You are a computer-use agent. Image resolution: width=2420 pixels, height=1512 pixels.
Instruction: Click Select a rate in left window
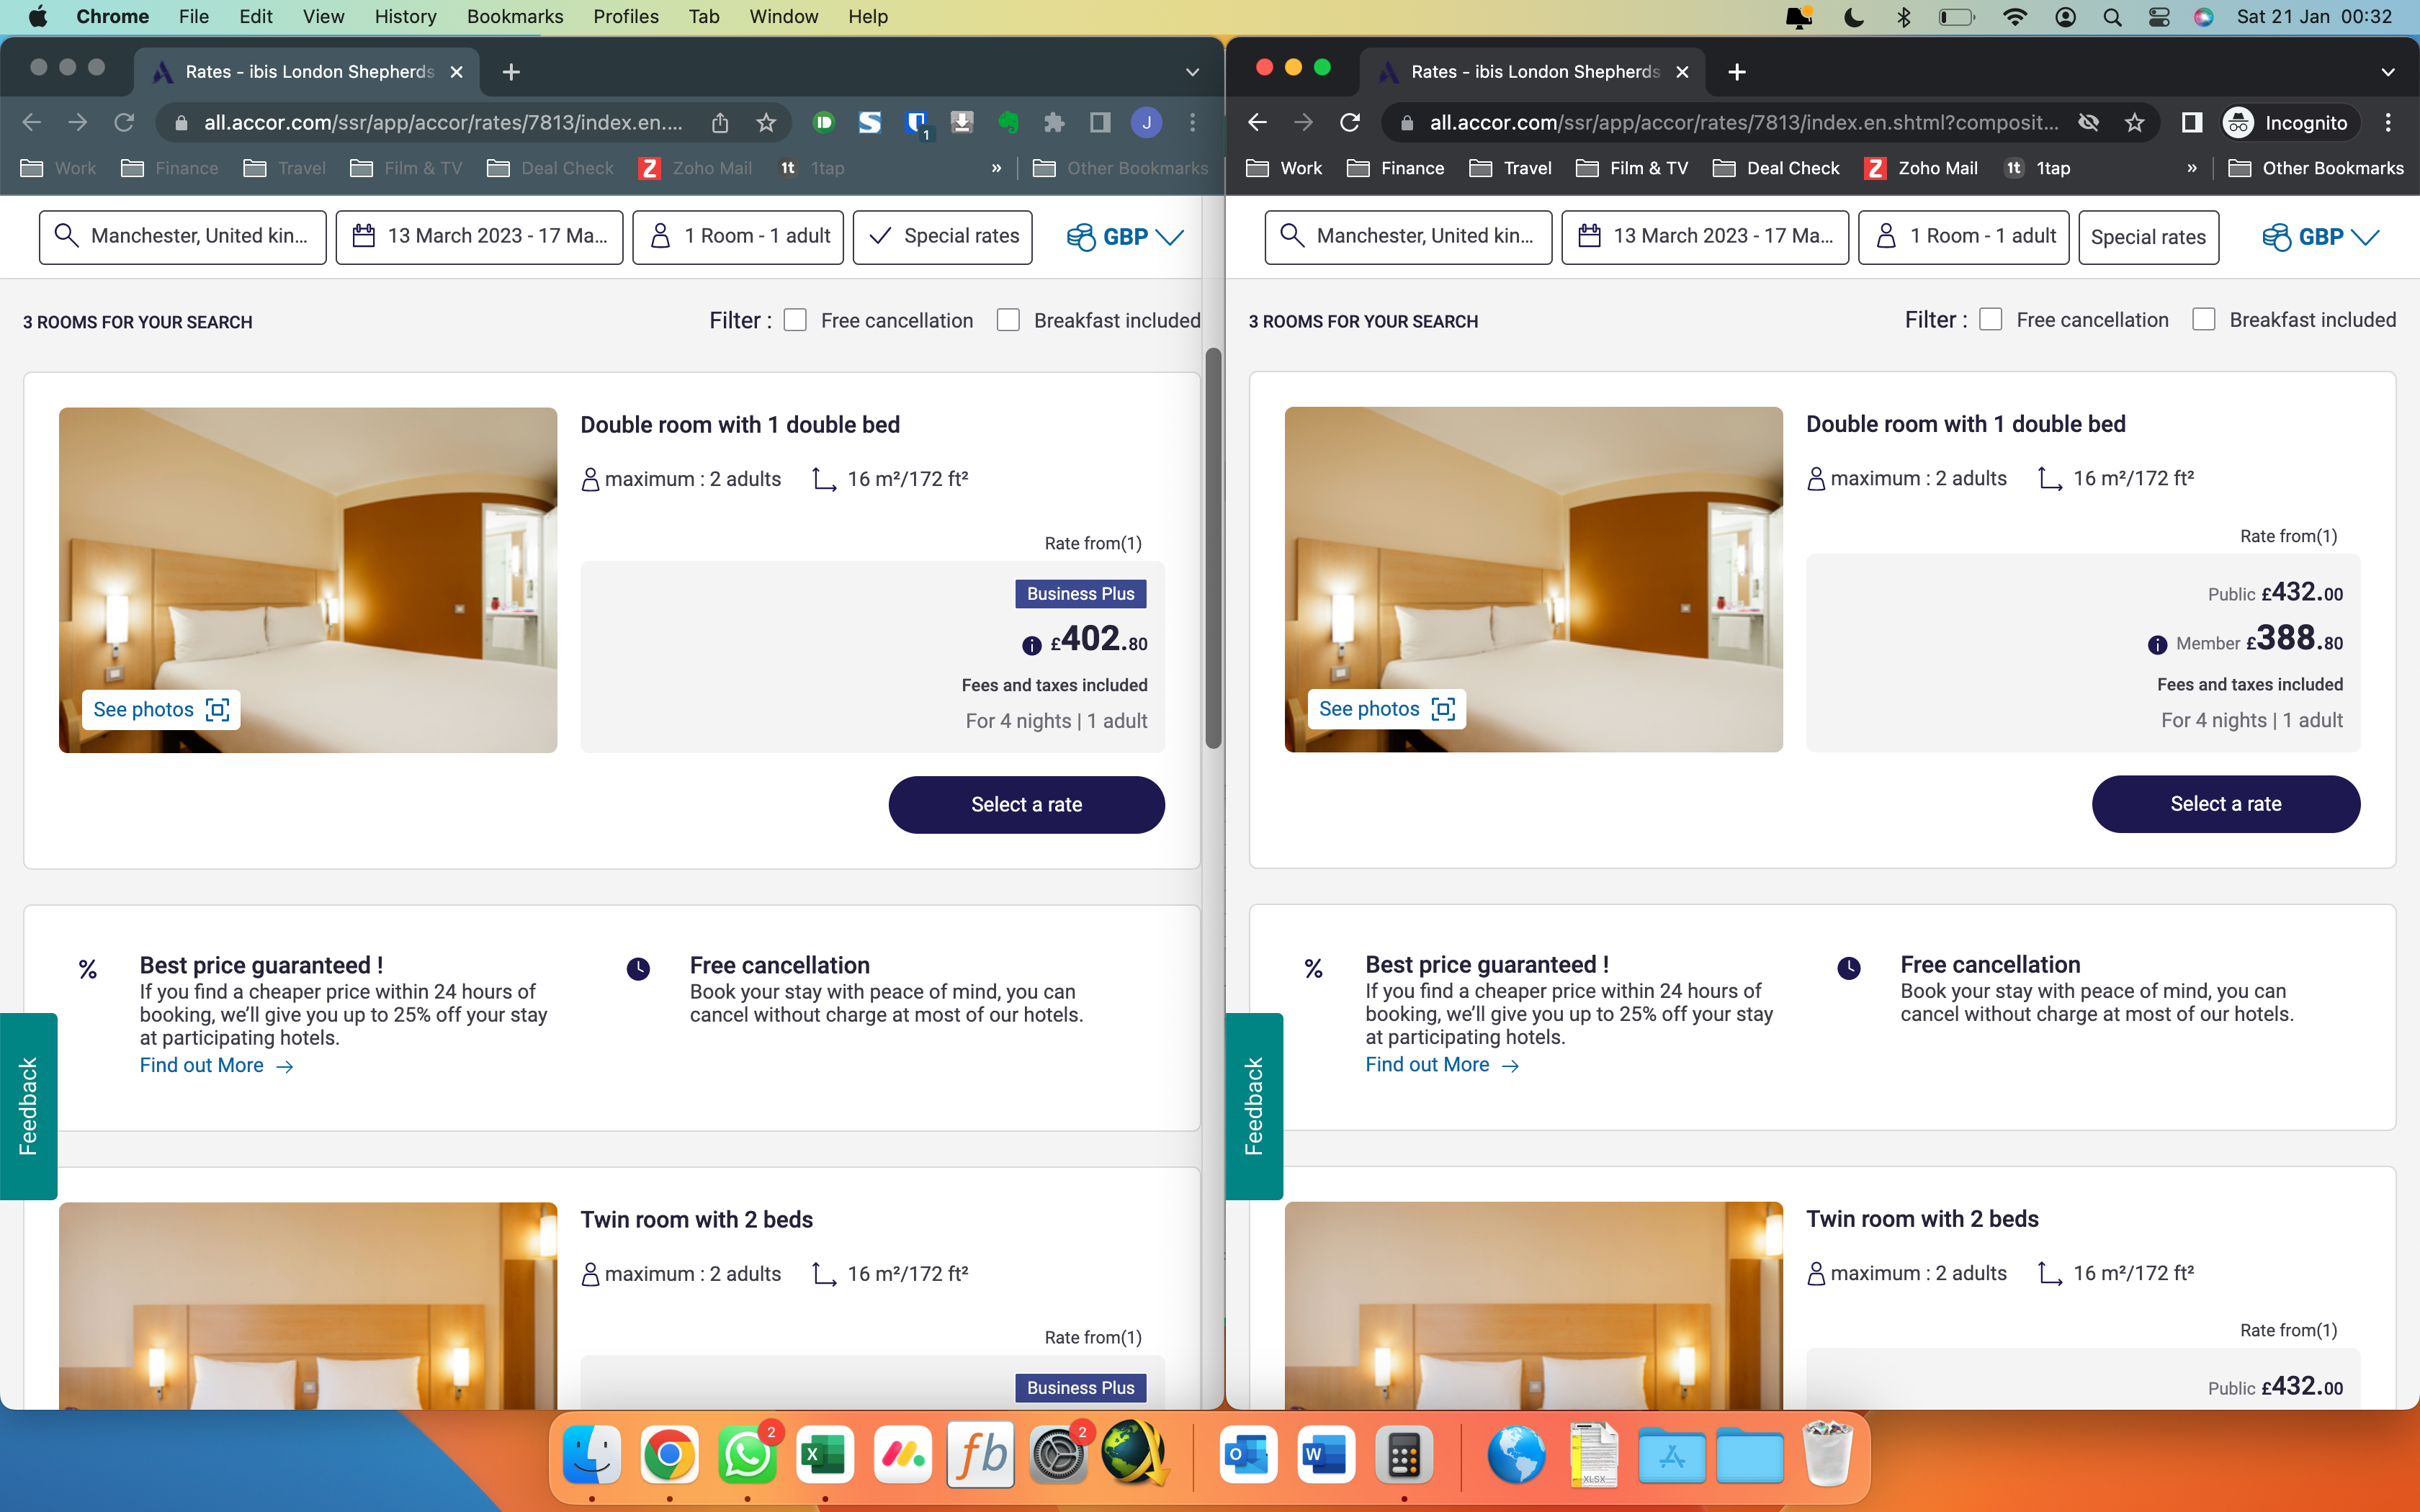1026,804
